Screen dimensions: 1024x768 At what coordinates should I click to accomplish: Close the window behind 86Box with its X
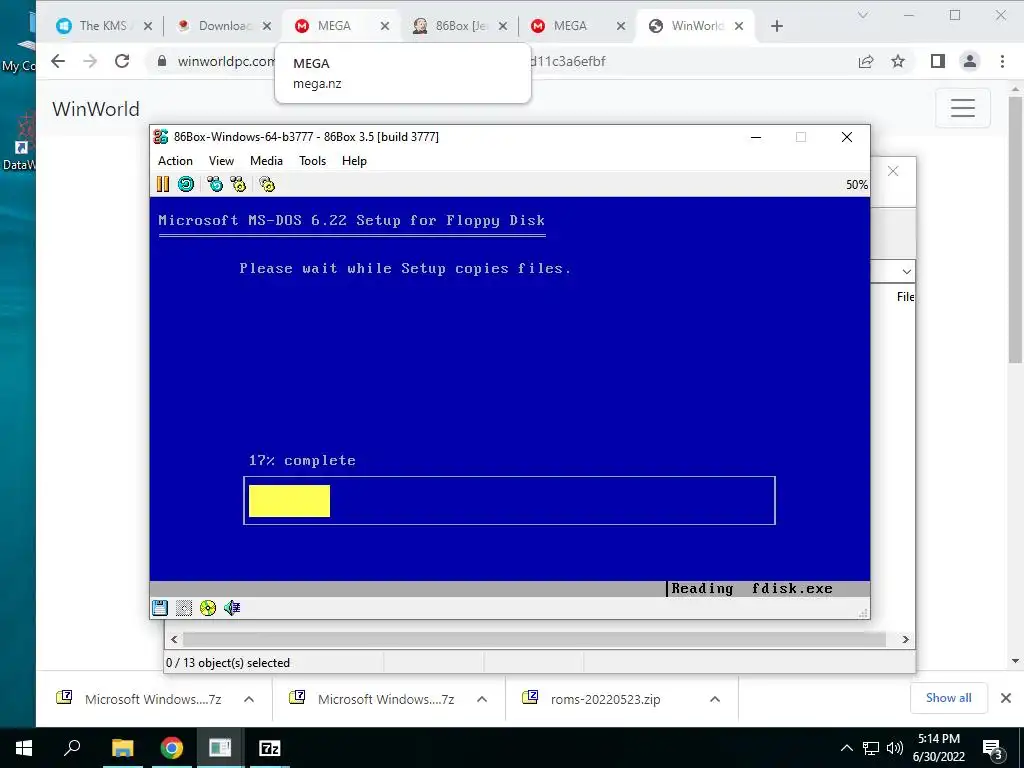(x=893, y=171)
